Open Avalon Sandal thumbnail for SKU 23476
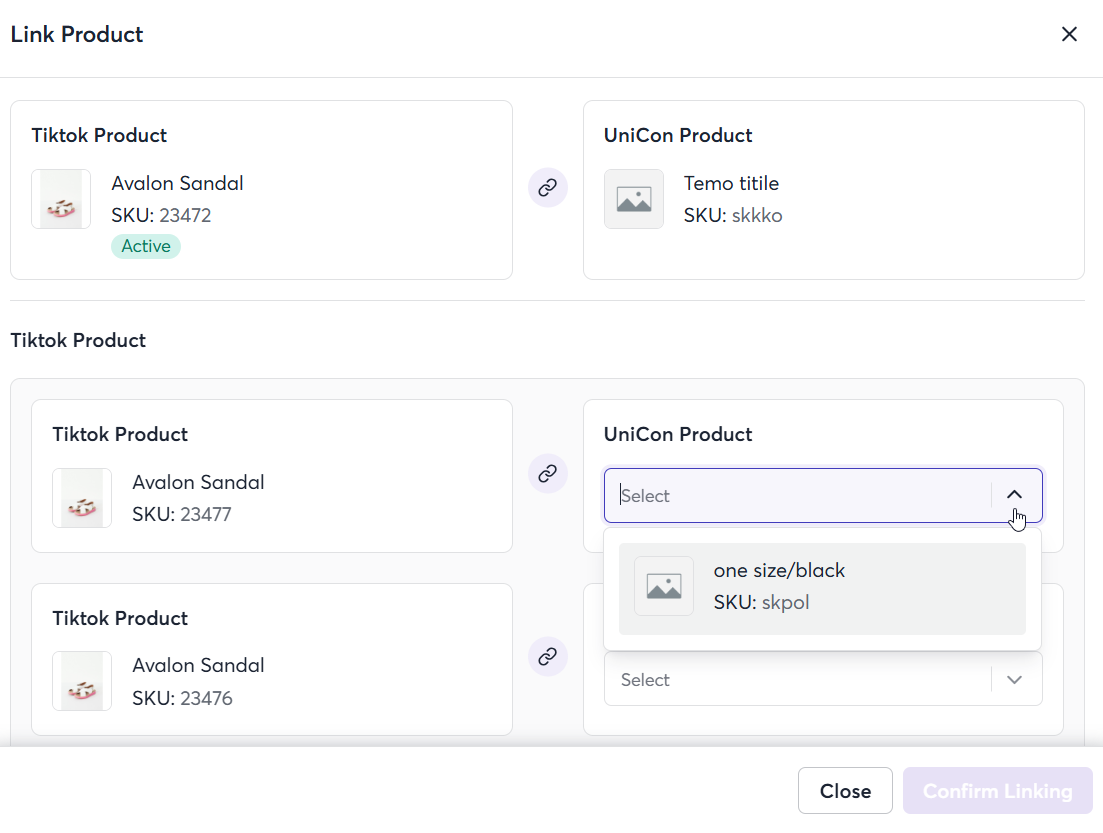The height and width of the screenshot is (833, 1103). (x=82, y=681)
